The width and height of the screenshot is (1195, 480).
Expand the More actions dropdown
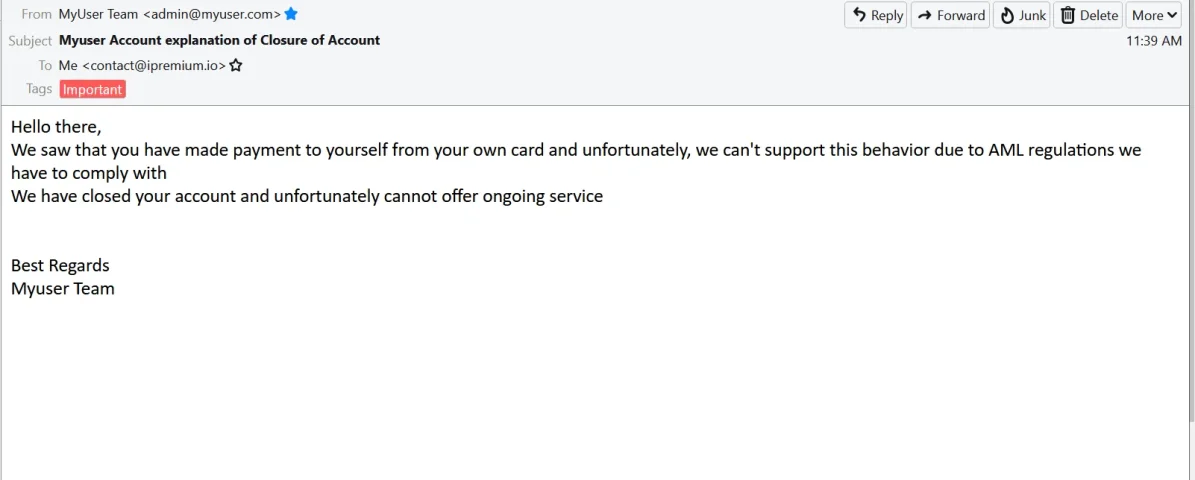(1153, 15)
